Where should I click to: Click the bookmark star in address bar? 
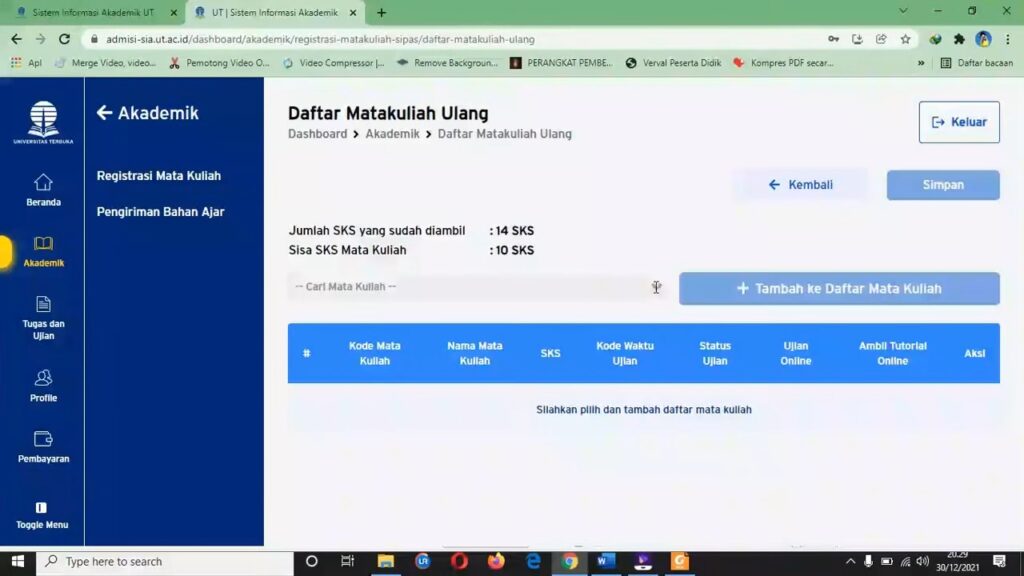(x=904, y=38)
